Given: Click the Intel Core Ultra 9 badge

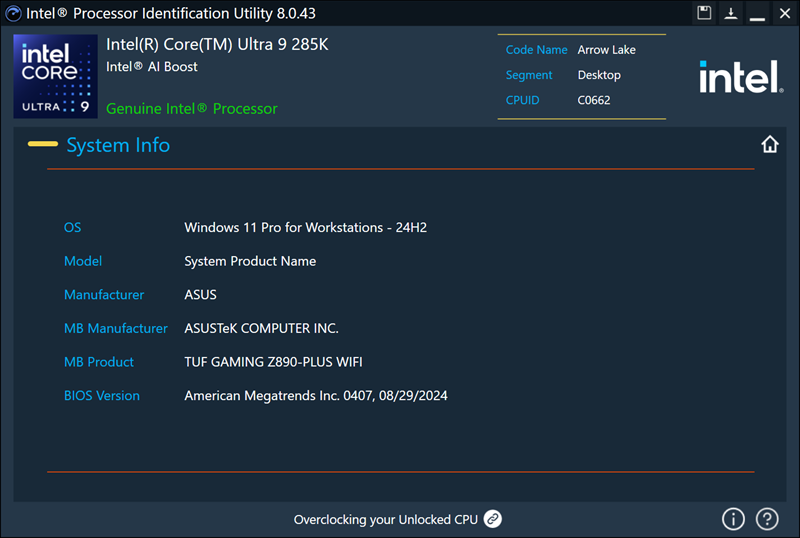Looking at the screenshot, I should (55, 76).
